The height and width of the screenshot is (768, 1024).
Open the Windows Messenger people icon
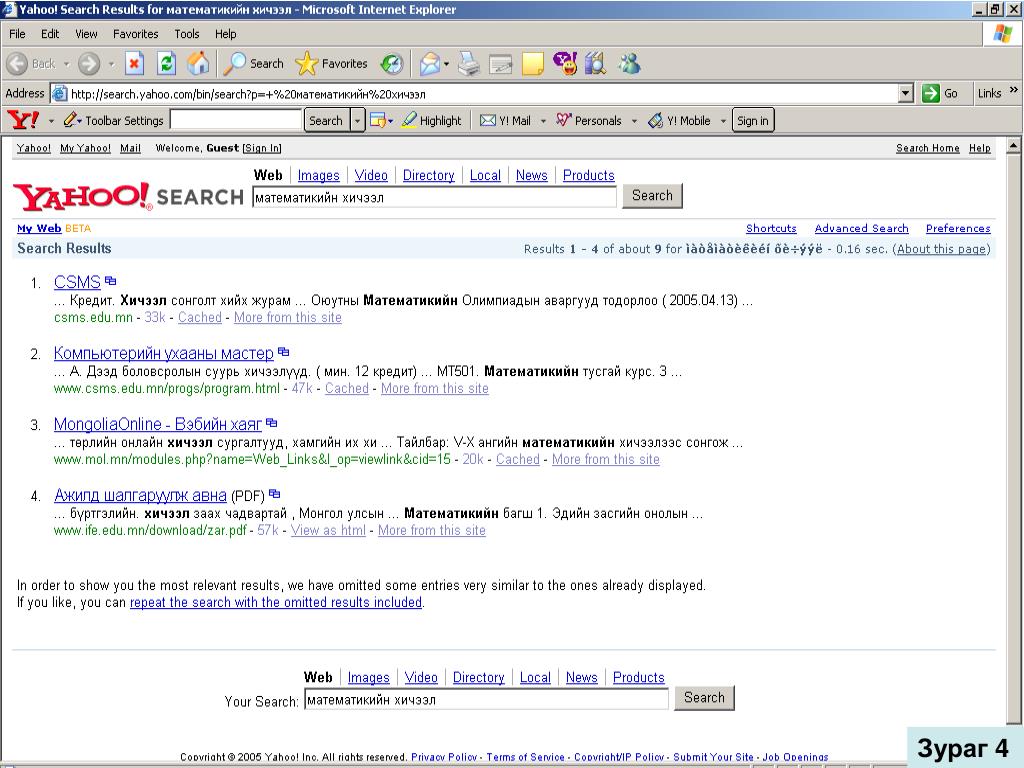tap(629, 63)
